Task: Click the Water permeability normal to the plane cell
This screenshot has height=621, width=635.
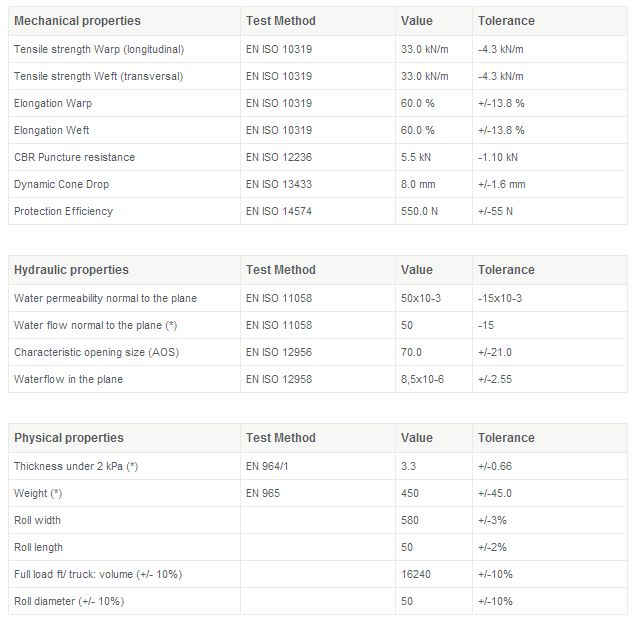Action: coord(105,298)
